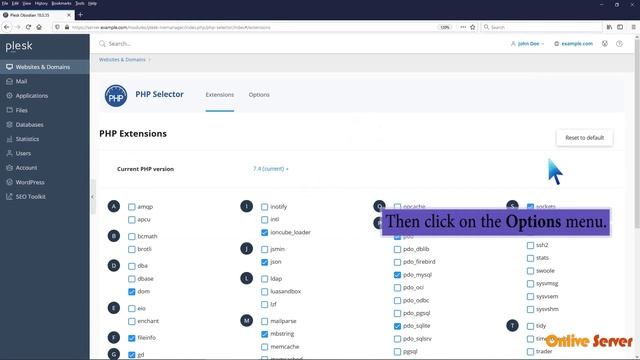This screenshot has height=360, width=640.
Task: Reload the page with the refresh icon
Action: [28, 27]
